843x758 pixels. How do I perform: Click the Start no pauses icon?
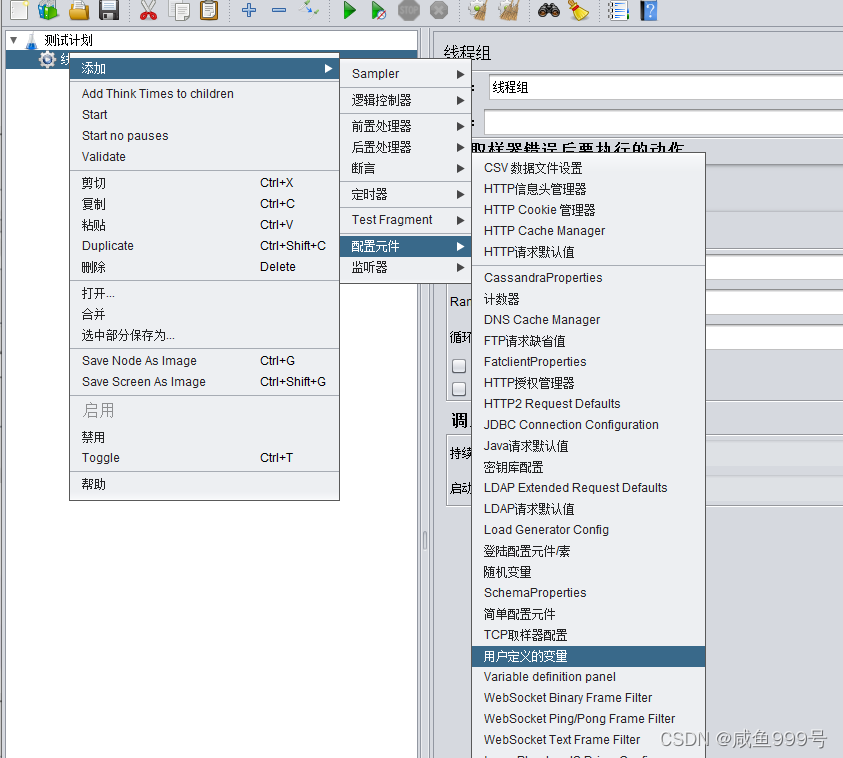378,10
